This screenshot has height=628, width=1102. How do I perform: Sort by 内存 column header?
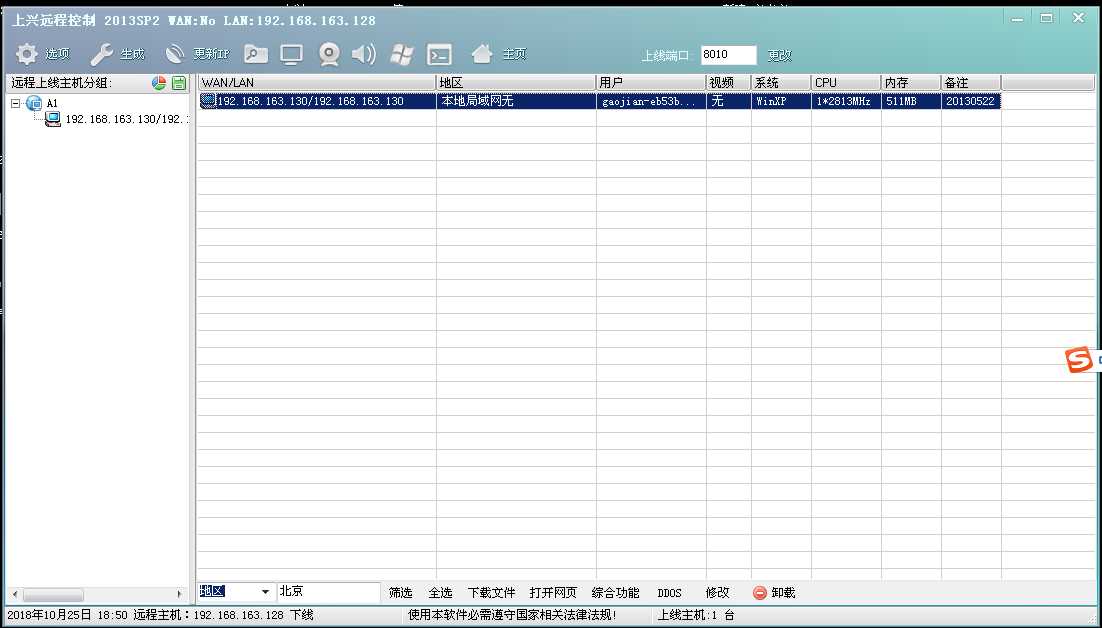click(x=911, y=83)
